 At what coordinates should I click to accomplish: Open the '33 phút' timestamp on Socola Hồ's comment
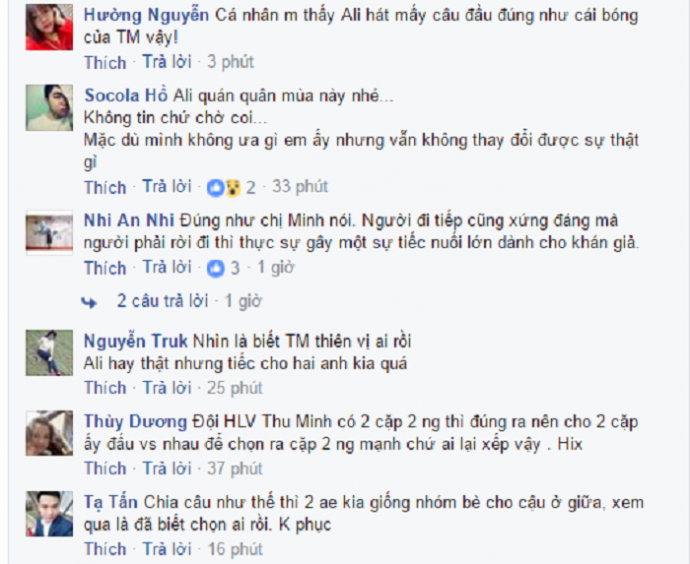[x=300, y=187]
